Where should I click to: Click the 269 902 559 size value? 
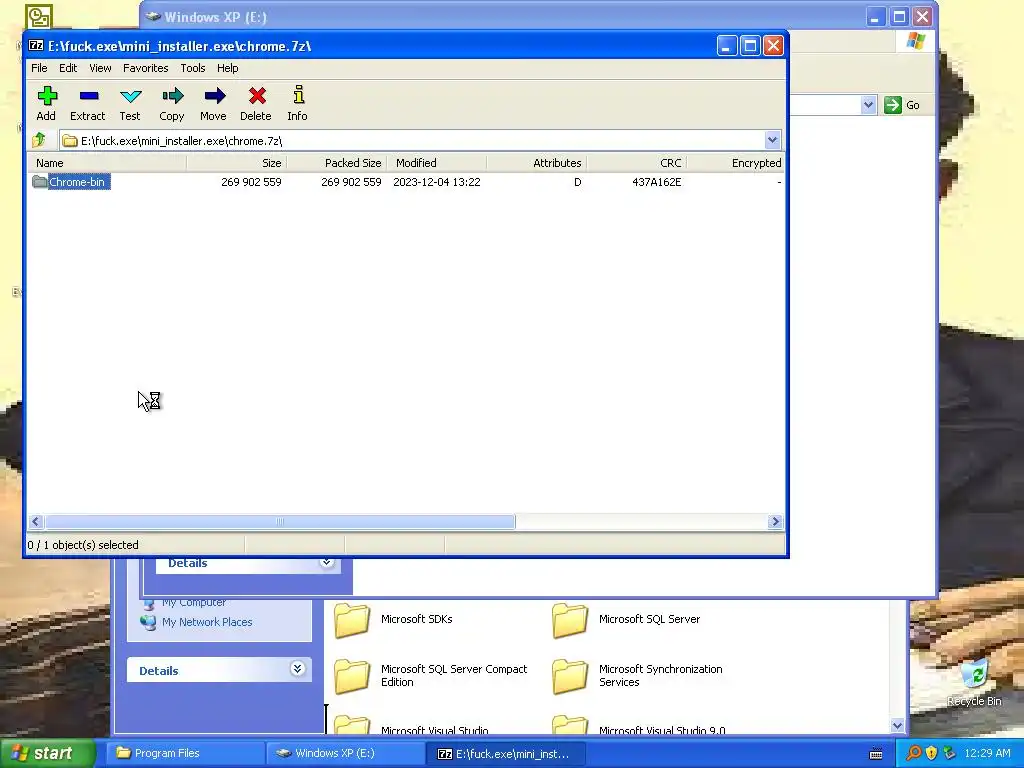(x=251, y=182)
